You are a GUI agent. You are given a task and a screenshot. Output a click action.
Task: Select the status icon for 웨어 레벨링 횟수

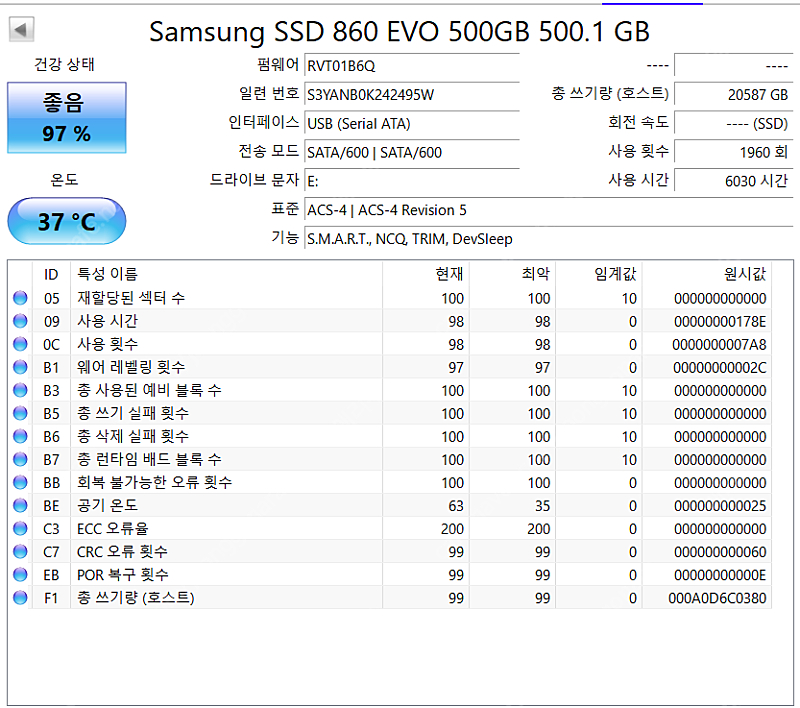[20, 367]
